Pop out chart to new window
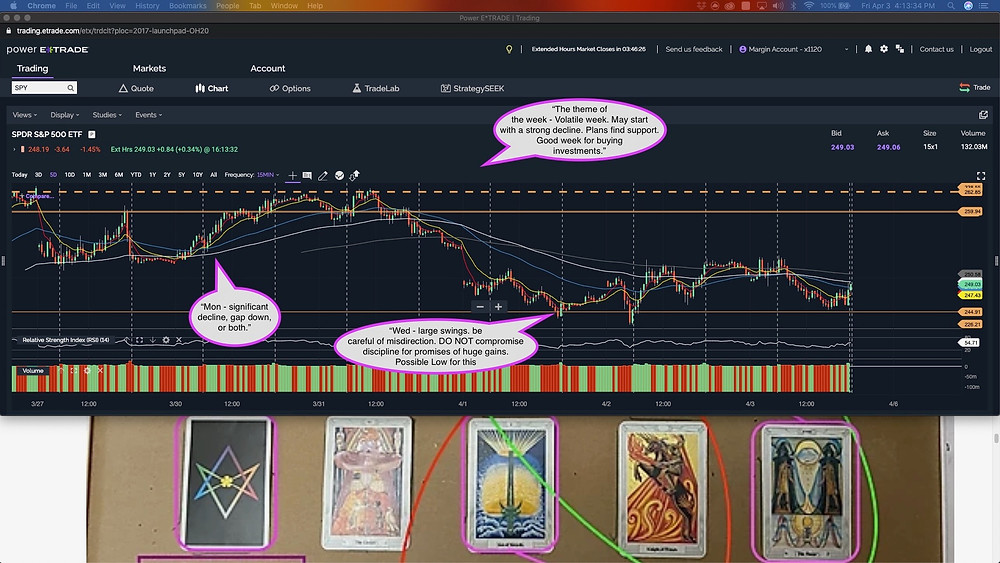This screenshot has height=563, width=1000. tap(983, 115)
